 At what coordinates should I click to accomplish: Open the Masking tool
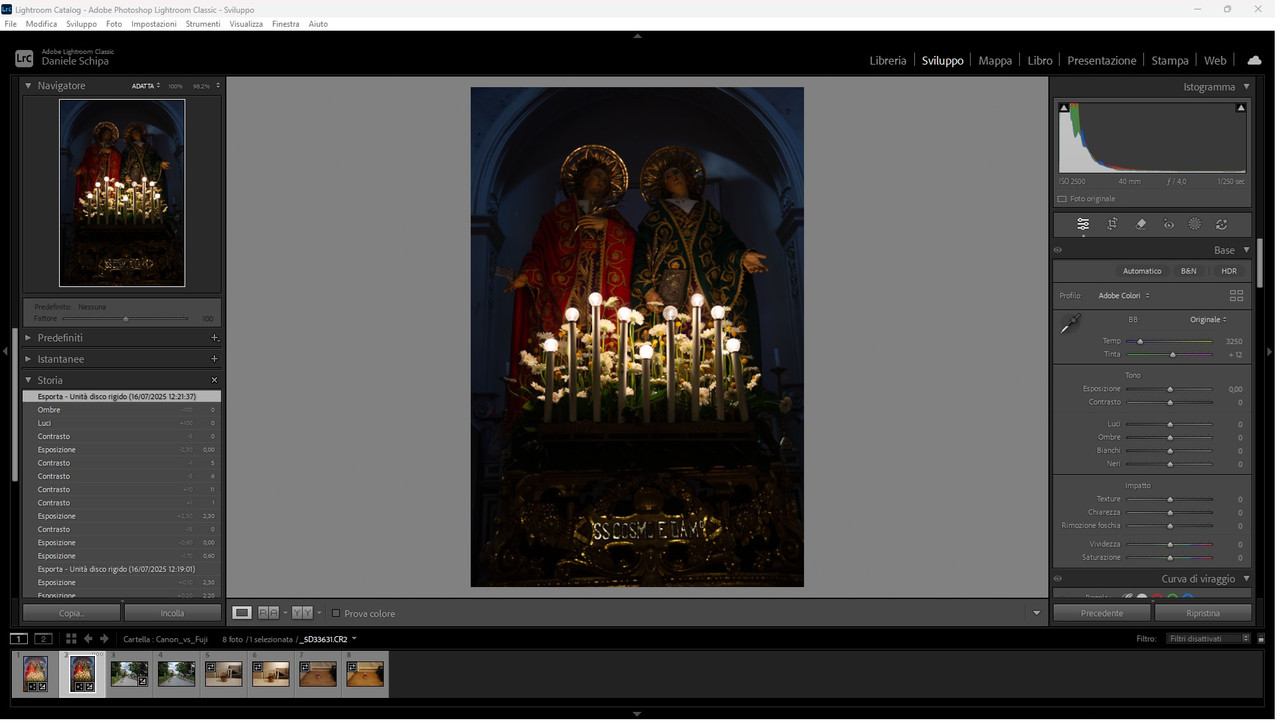[1195, 225]
